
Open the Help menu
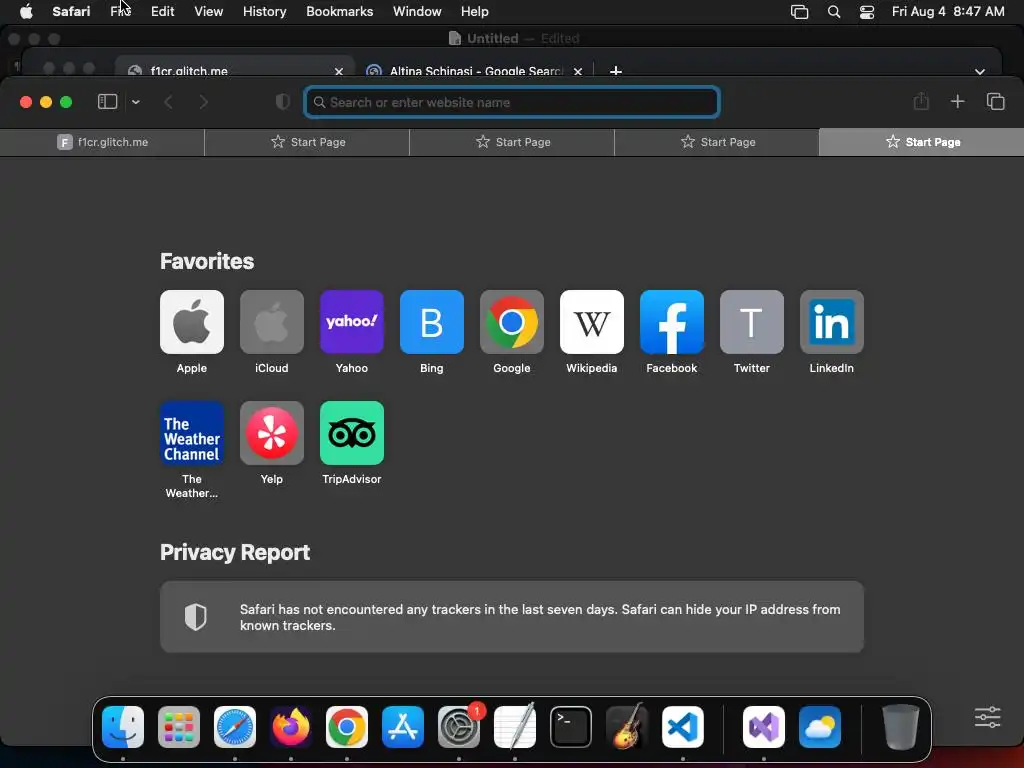(475, 11)
